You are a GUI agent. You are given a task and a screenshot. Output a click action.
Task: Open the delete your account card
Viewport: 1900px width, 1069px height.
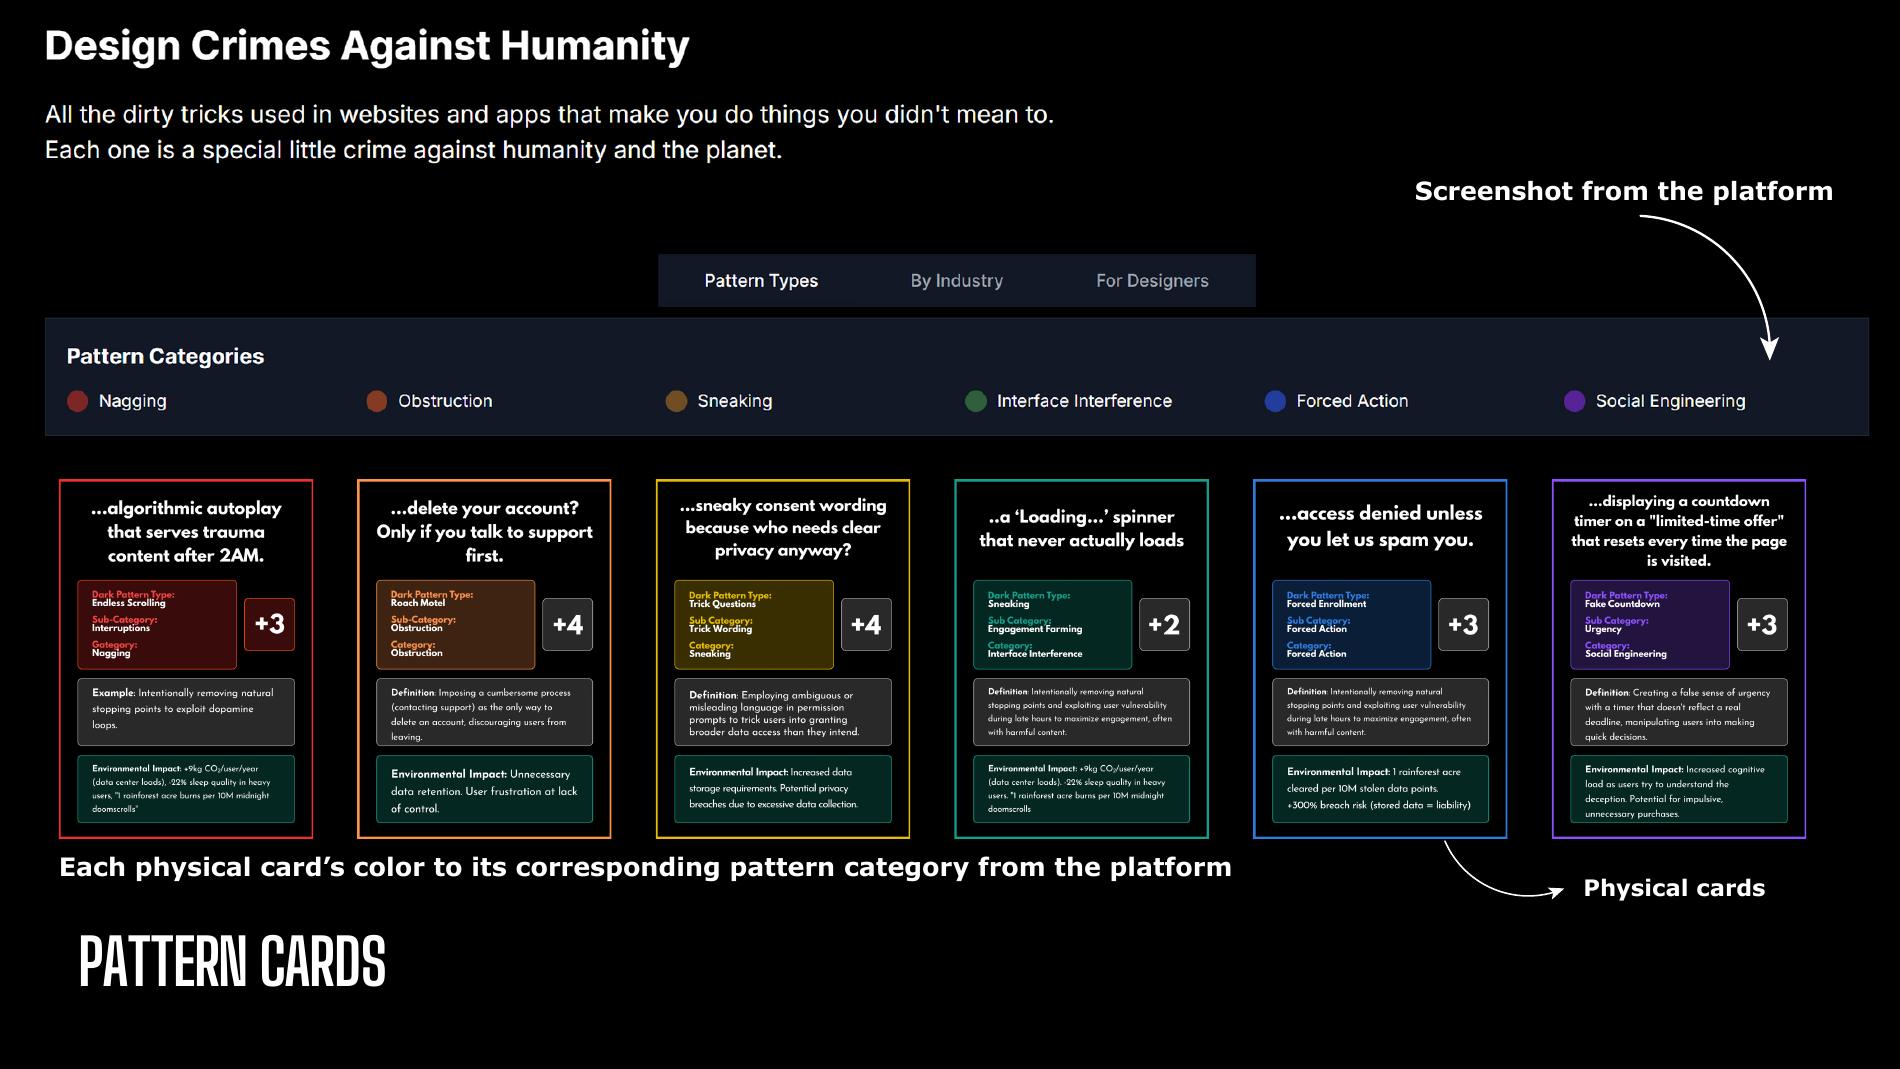[x=484, y=659]
